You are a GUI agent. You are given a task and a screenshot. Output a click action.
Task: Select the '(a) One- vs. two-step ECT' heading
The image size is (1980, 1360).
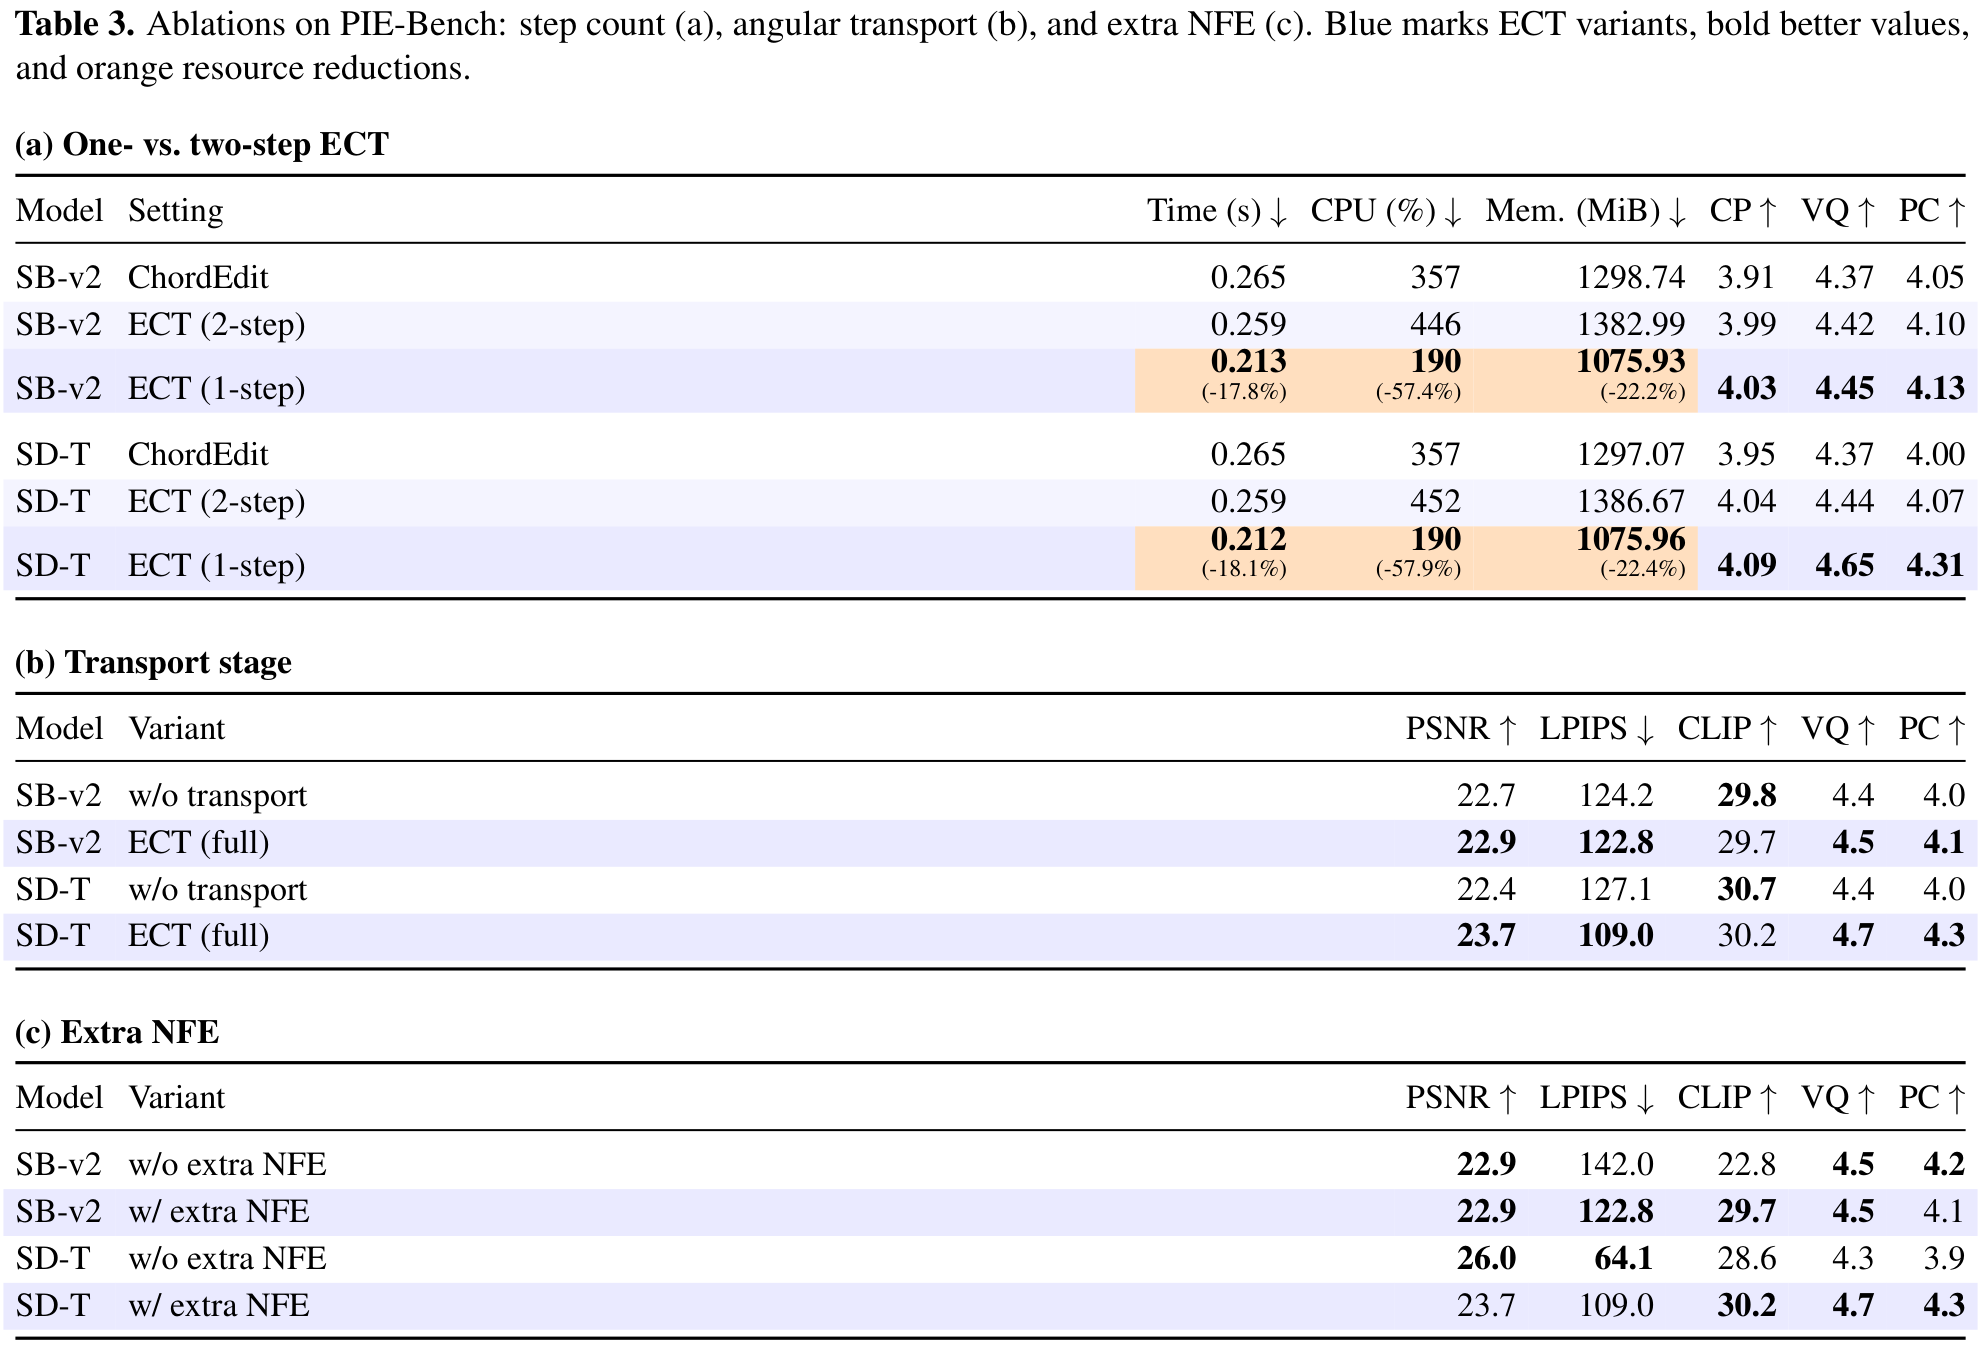[x=202, y=145]
